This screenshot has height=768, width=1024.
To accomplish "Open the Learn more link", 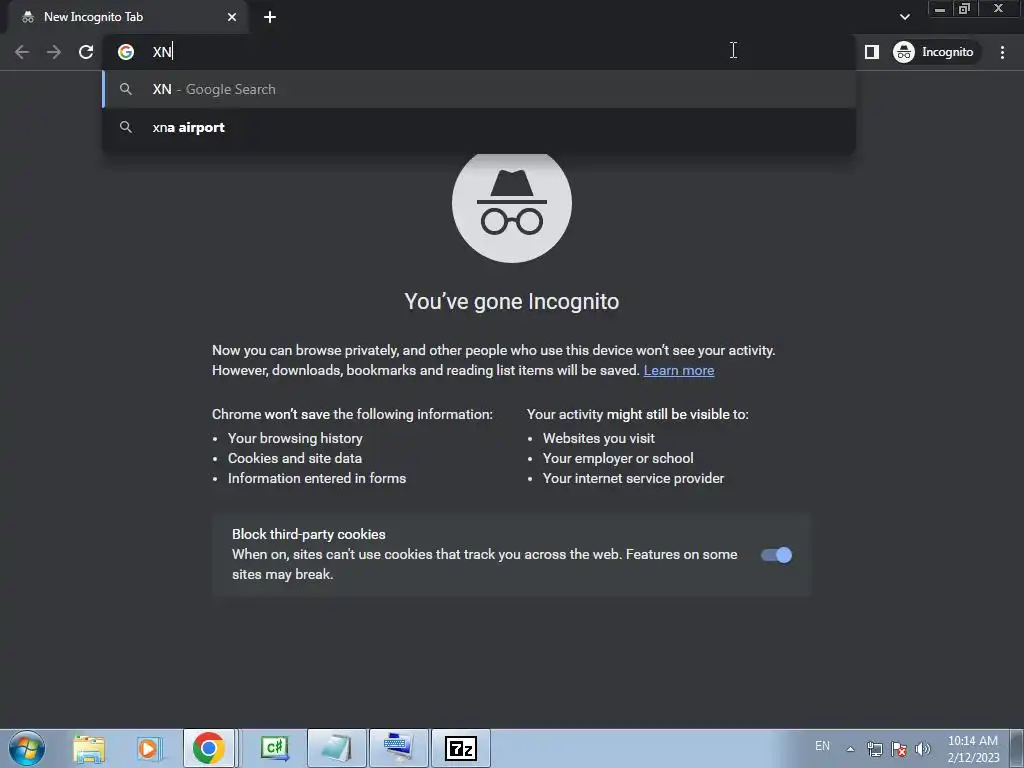I will [679, 370].
